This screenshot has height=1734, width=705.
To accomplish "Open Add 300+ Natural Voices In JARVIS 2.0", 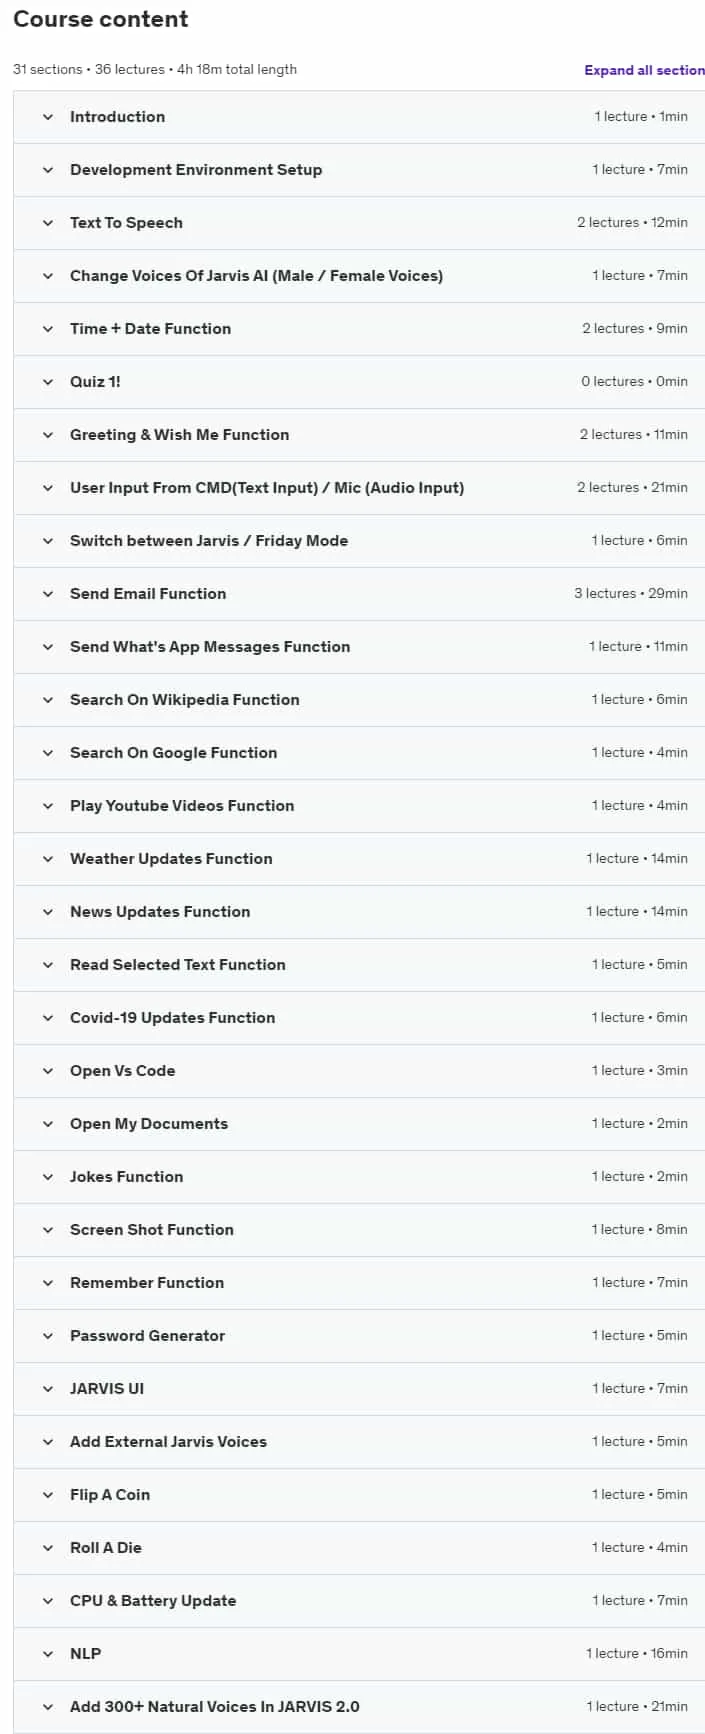I will 359,1707.
